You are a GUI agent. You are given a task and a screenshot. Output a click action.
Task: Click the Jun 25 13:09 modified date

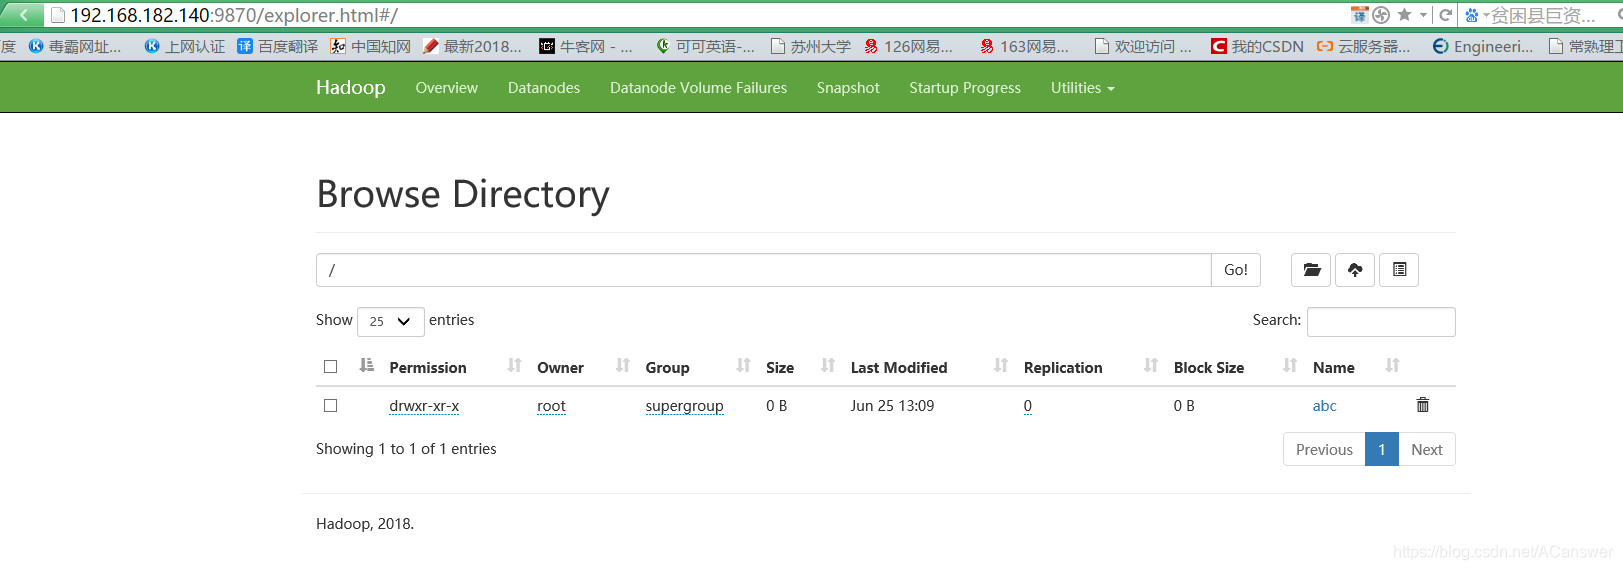click(x=892, y=405)
